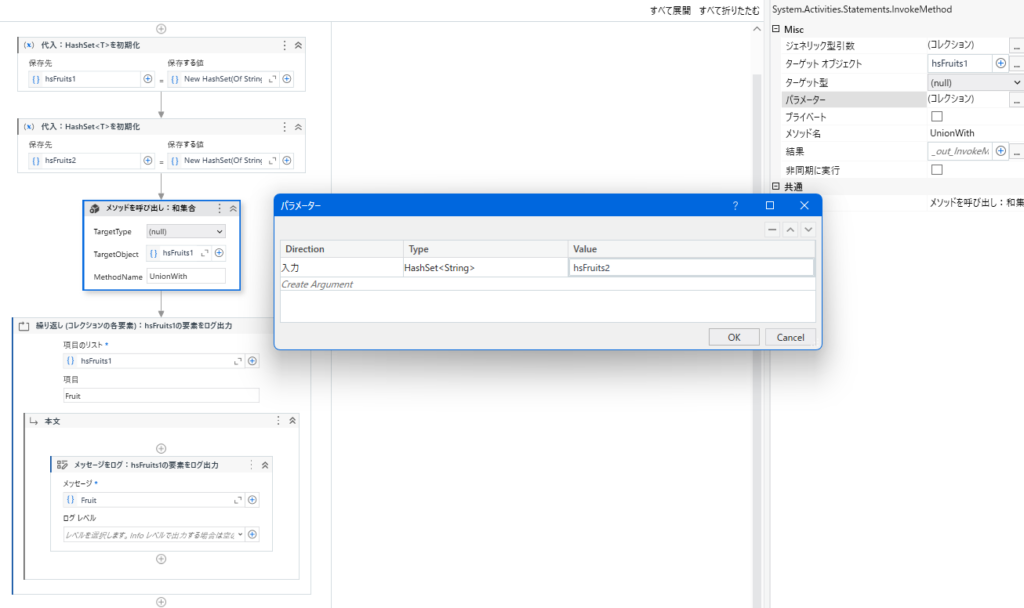Click the move-parameter-up arrow in parameter dialog
The image size is (1024, 608).
792,229
